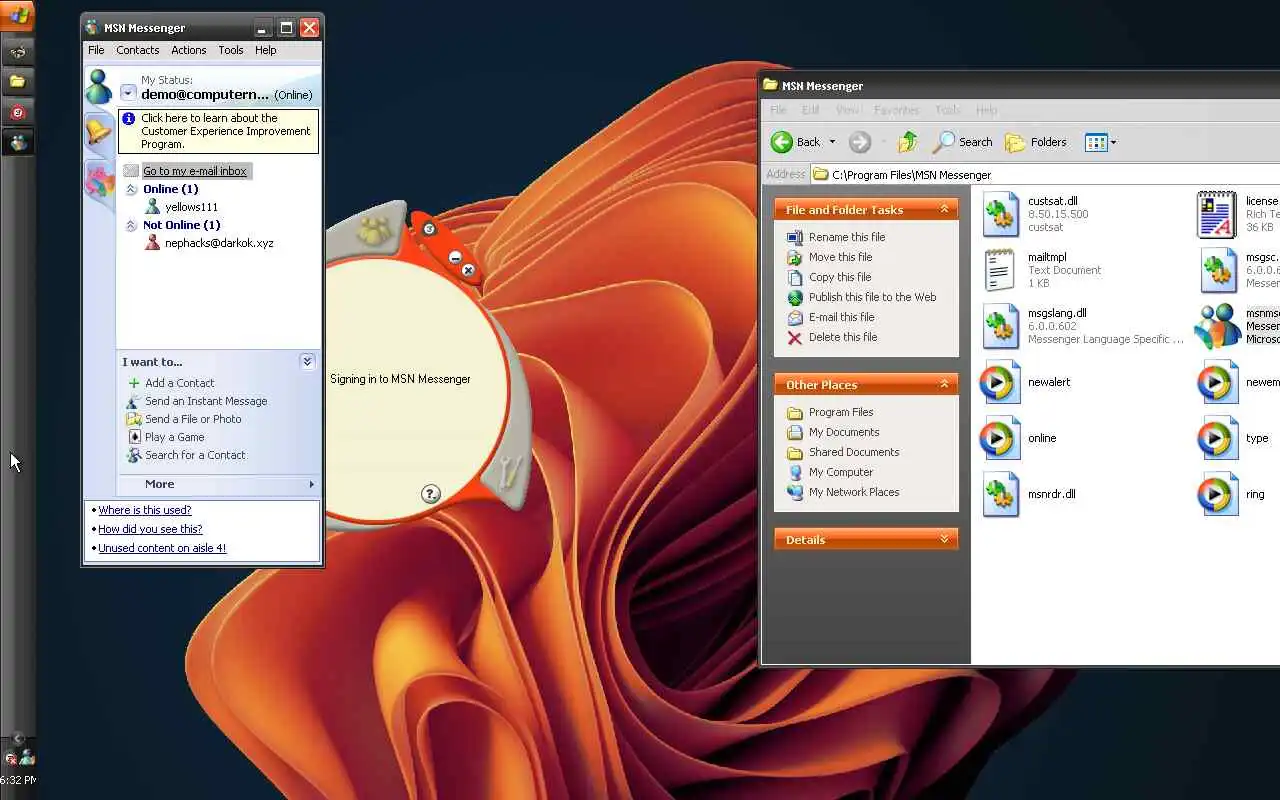Expand the Details section
The width and height of the screenshot is (1280, 800).
pos(944,539)
